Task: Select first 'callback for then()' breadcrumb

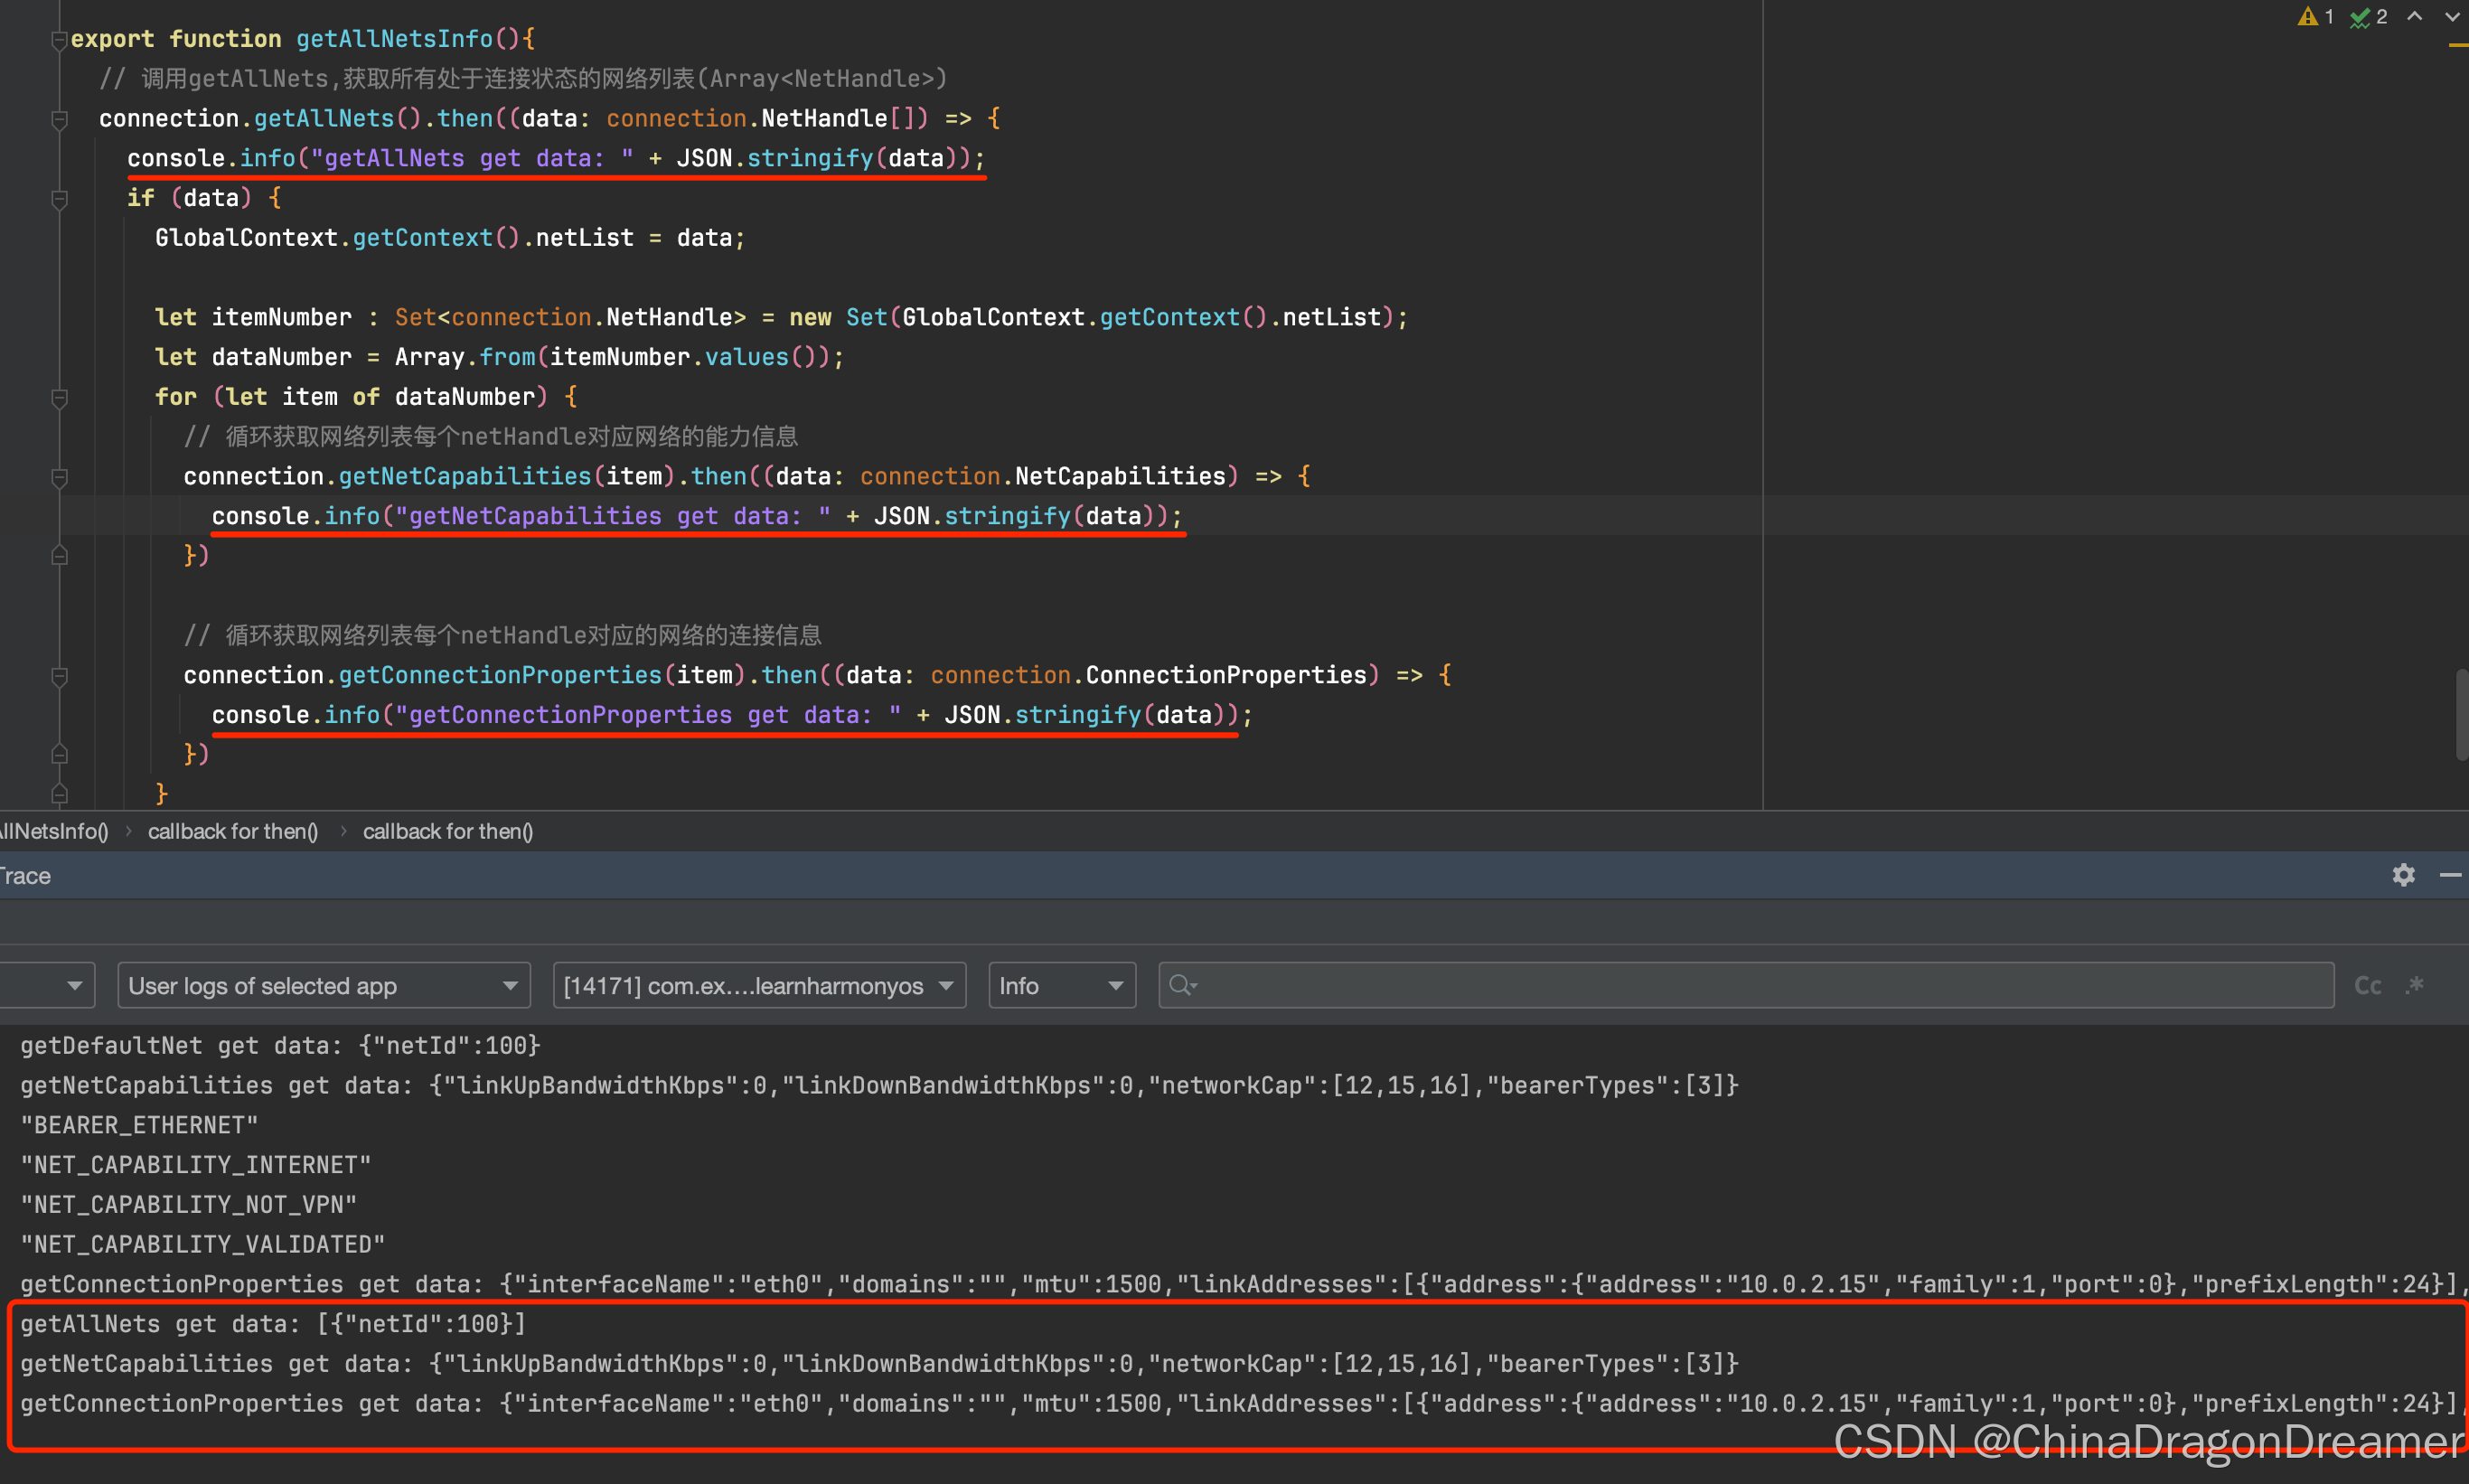Action: tap(232, 831)
